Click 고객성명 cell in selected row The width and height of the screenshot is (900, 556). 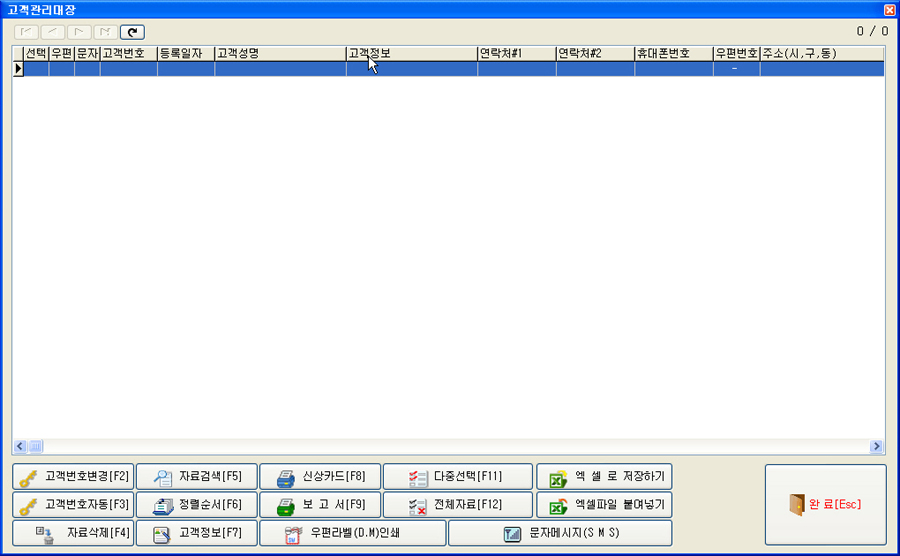(281, 69)
